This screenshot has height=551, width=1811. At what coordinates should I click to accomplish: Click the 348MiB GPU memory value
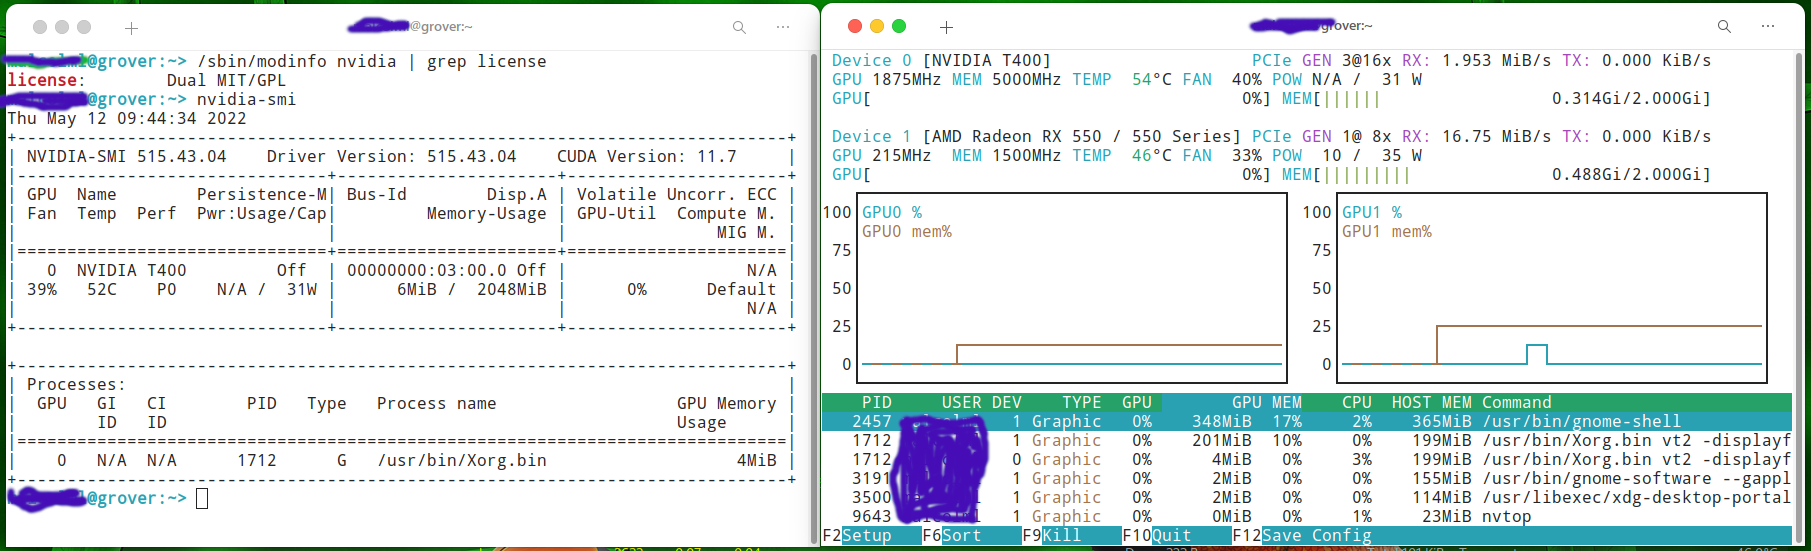pyautogui.click(x=1222, y=422)
